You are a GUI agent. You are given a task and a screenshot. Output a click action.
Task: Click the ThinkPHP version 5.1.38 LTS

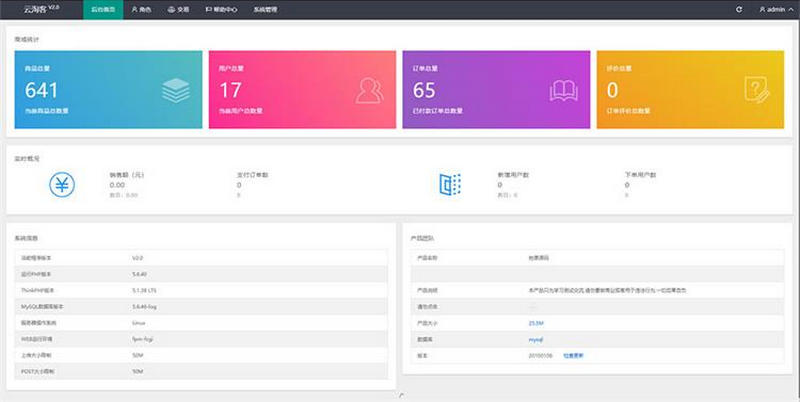click(x=144, y=290)
